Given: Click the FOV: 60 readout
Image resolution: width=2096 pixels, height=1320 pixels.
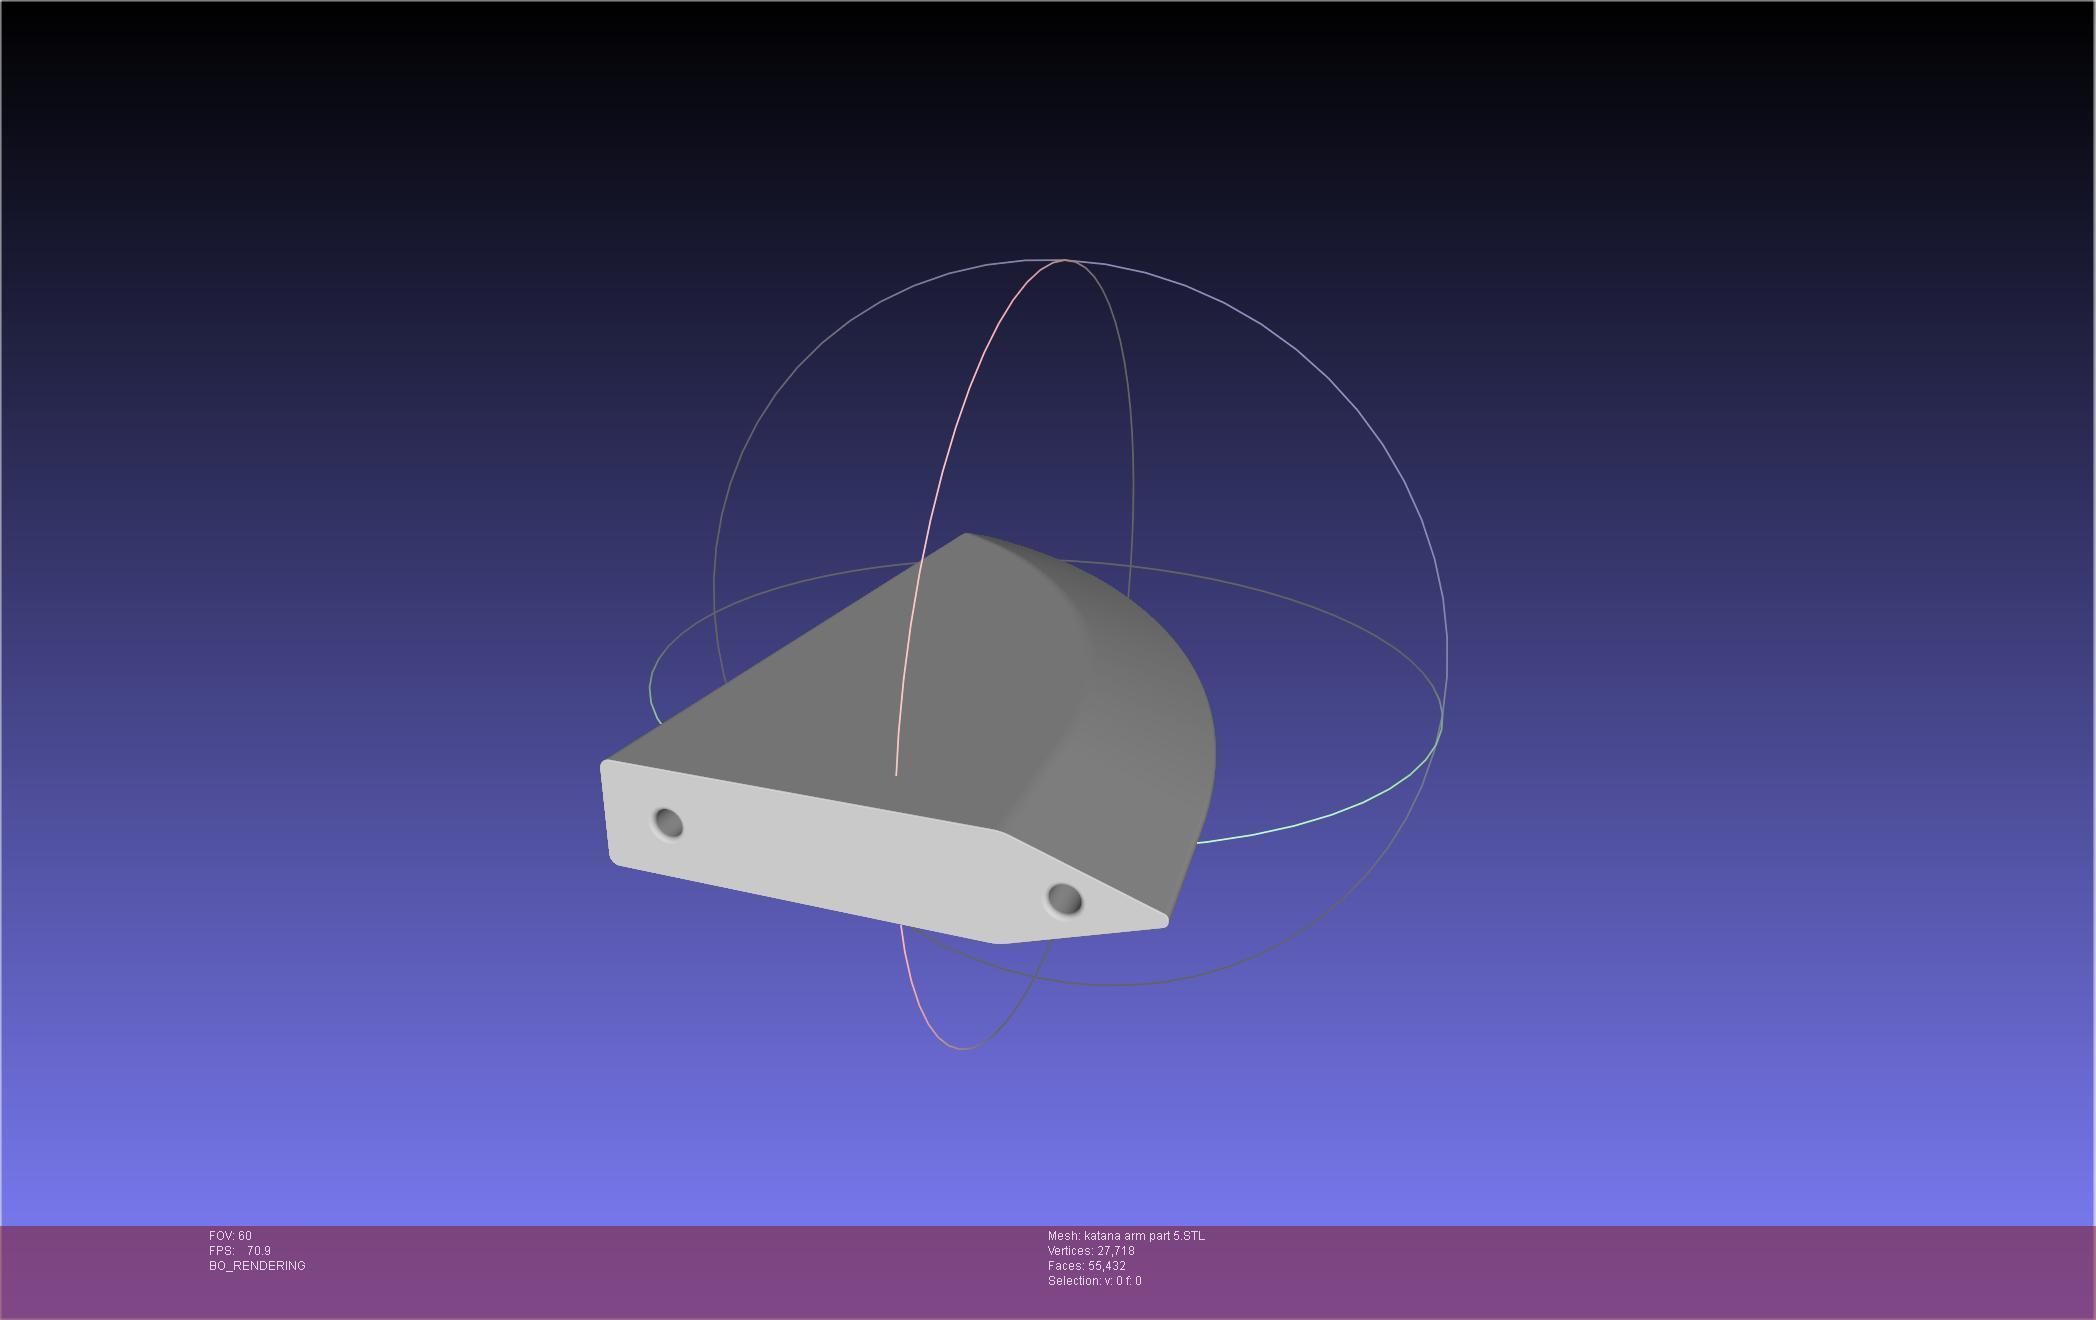Looking at the screenshot, I should [x=230, y=1236].
